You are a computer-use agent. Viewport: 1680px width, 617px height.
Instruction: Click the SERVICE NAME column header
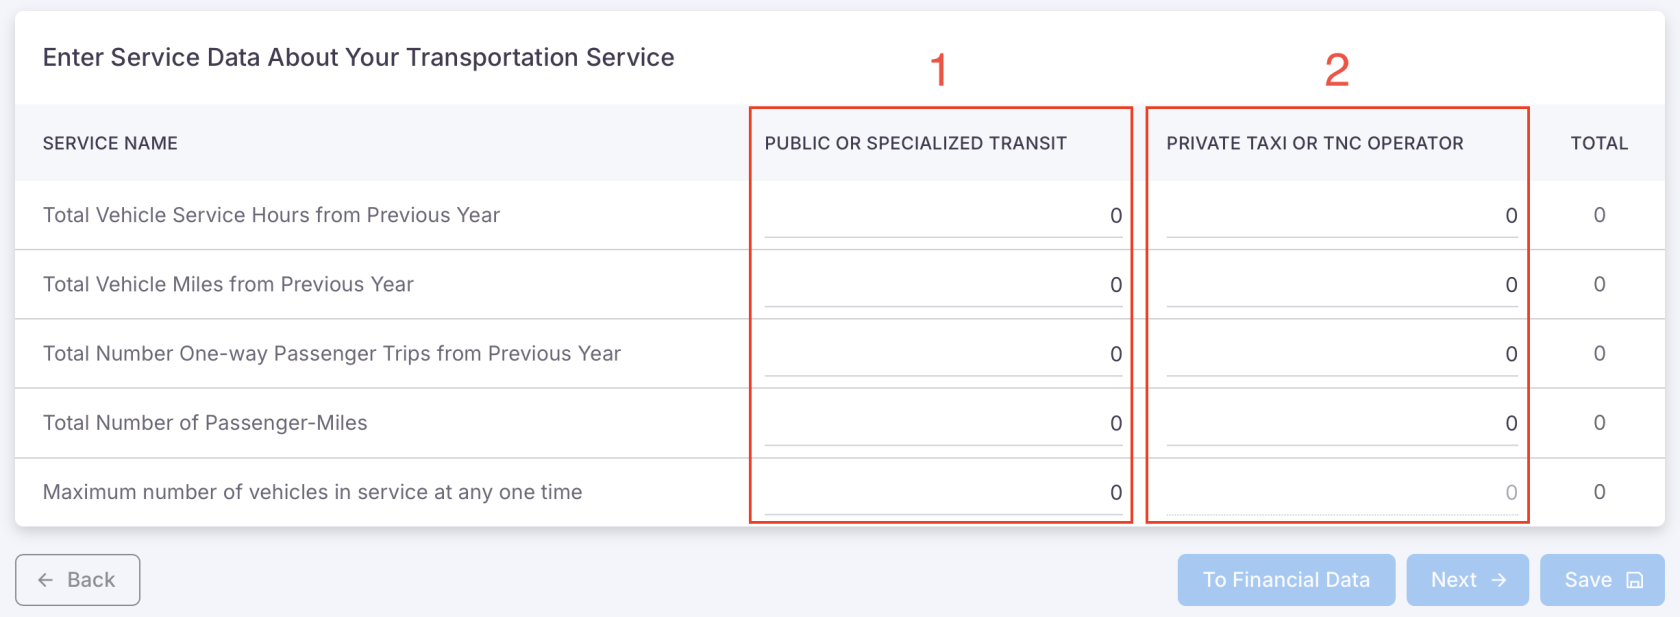point(110,143)
